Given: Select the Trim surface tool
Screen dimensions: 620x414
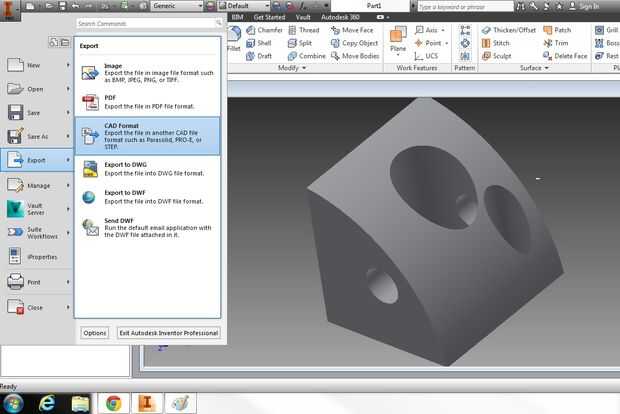Looking at the screenshot, I should click(556, 43).
